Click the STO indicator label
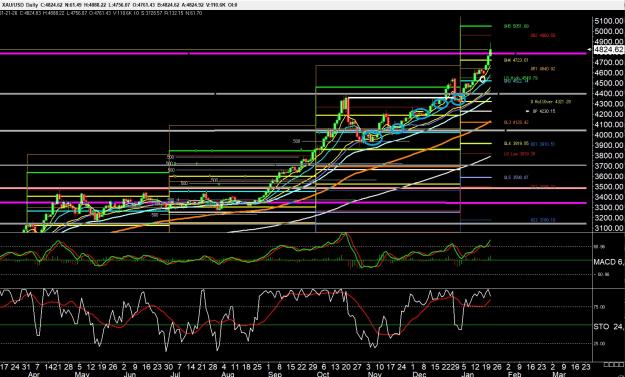The image size is (625, 377). point(607,327)
